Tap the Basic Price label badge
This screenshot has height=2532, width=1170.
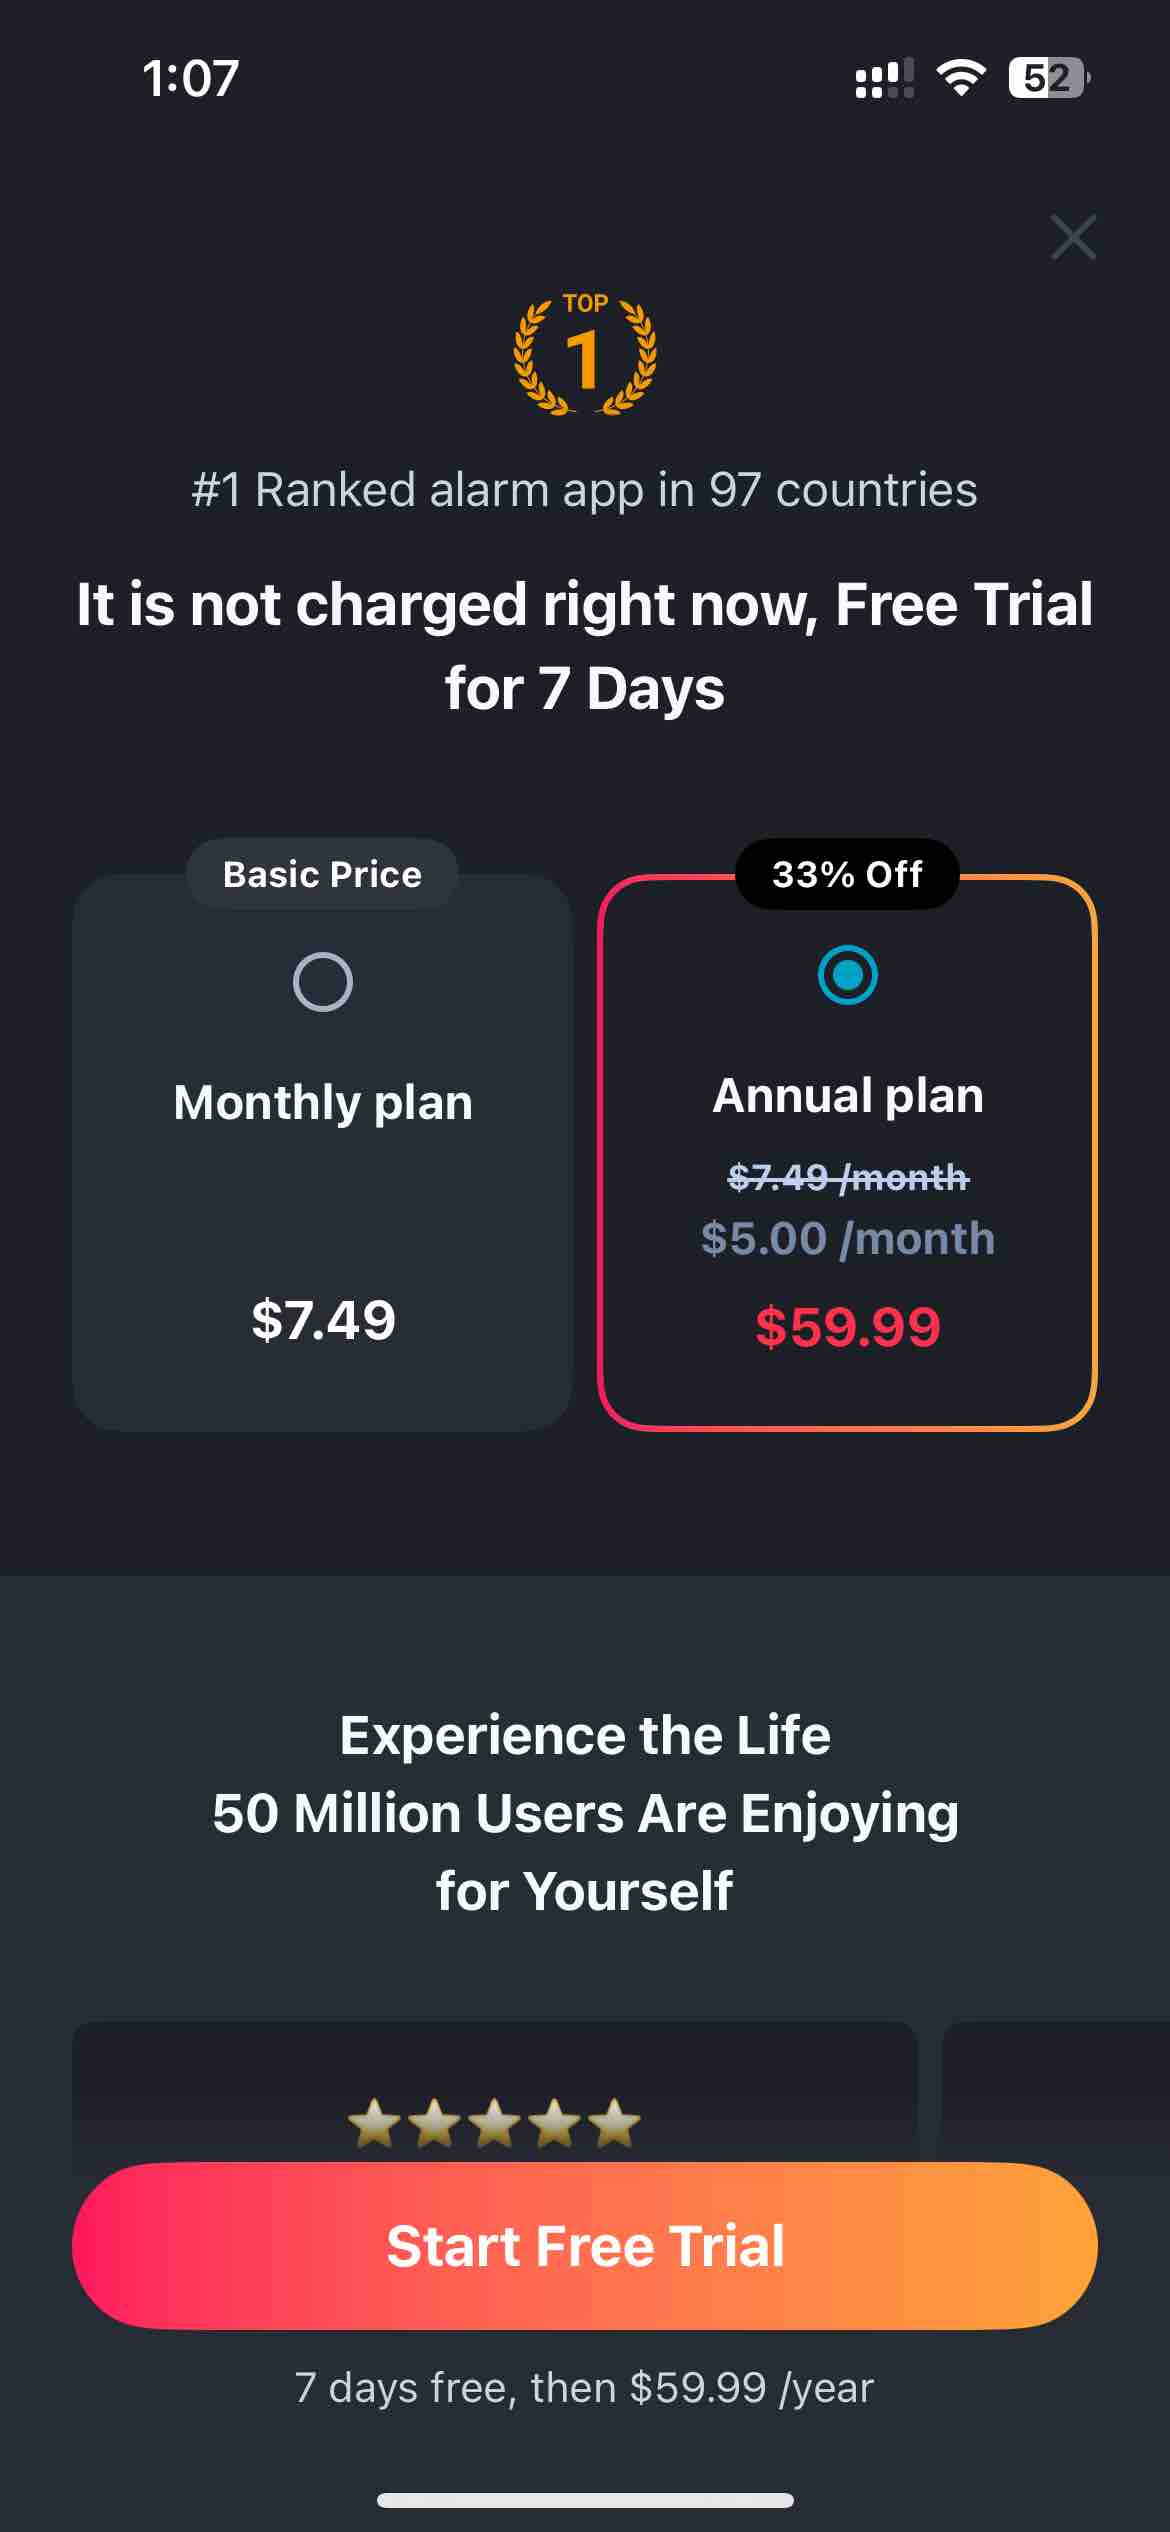coord(322,874)
